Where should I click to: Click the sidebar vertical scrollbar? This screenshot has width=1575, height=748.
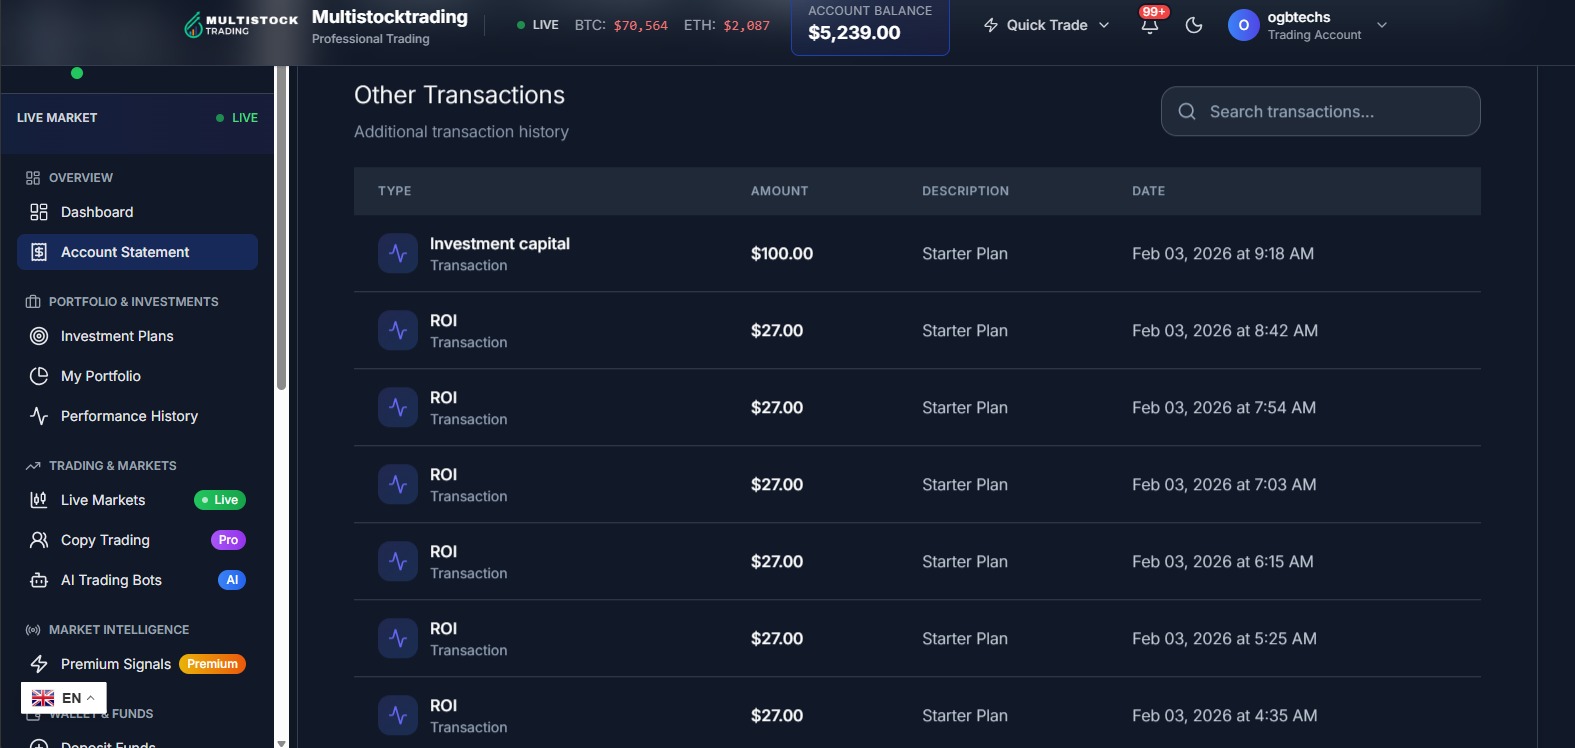click(281, 228)
